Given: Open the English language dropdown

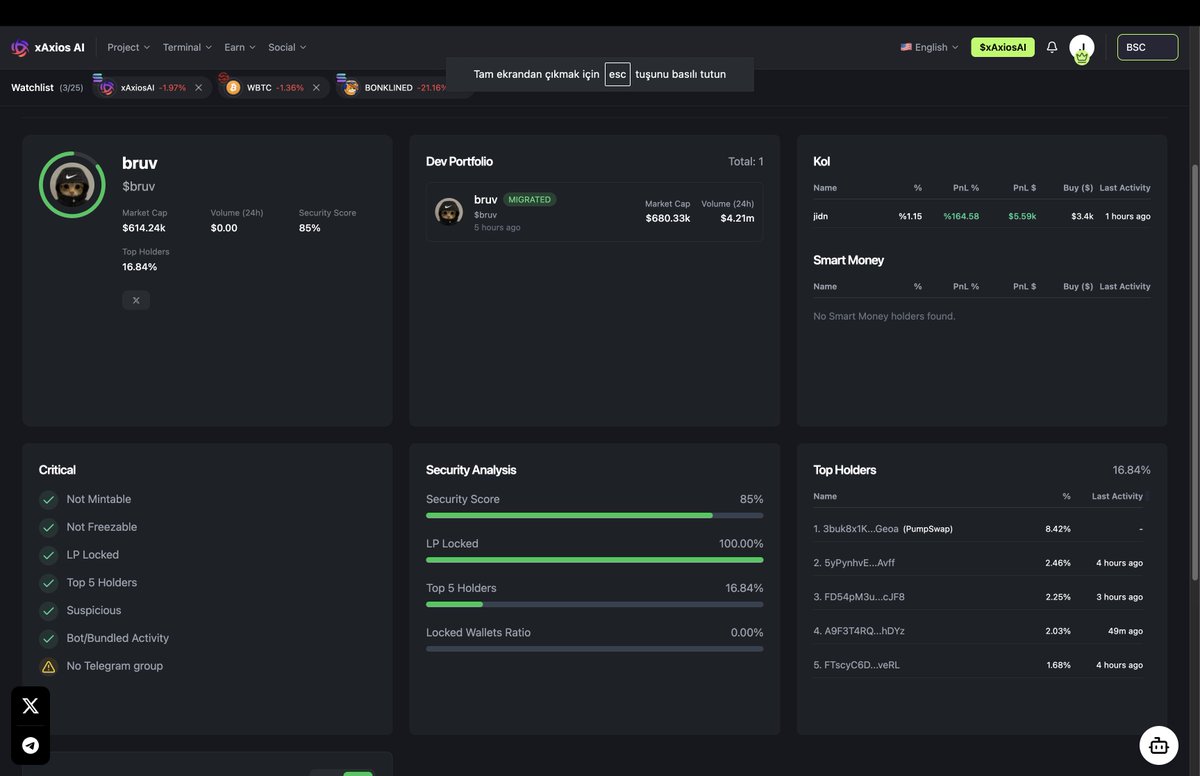Looking at the screenshot, I should pos(929,47).
